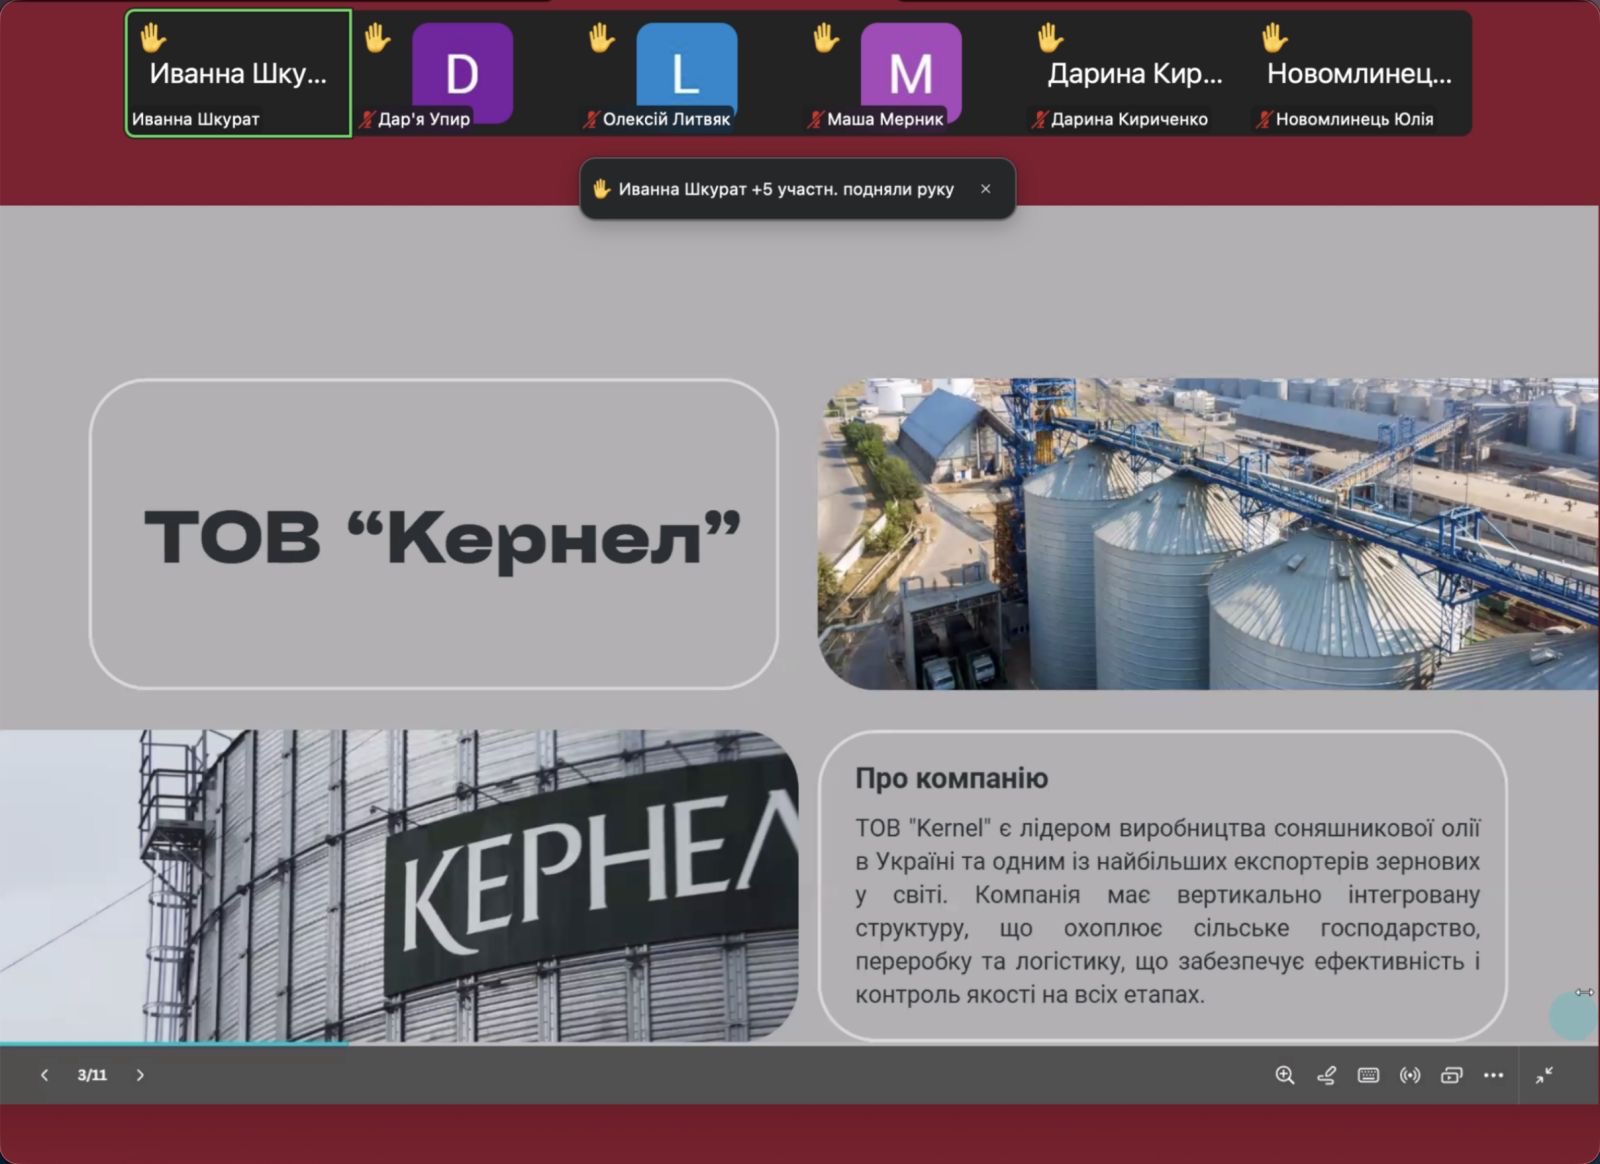Click the live broadcast icon
The width and height of the screenshot is (1600, 1164).
tap(1410, 1075)
